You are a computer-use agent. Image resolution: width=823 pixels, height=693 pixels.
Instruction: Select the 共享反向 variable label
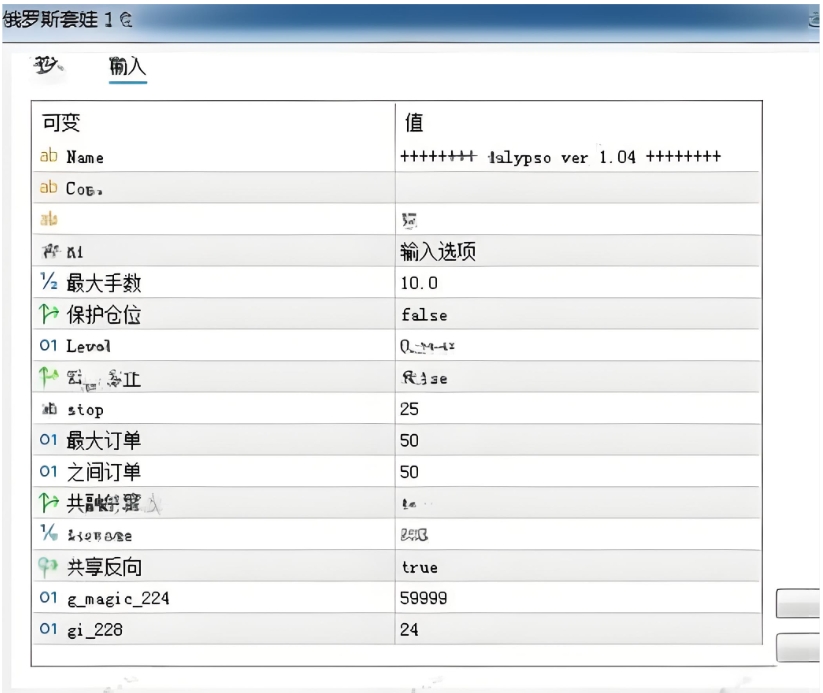(104, 567)
